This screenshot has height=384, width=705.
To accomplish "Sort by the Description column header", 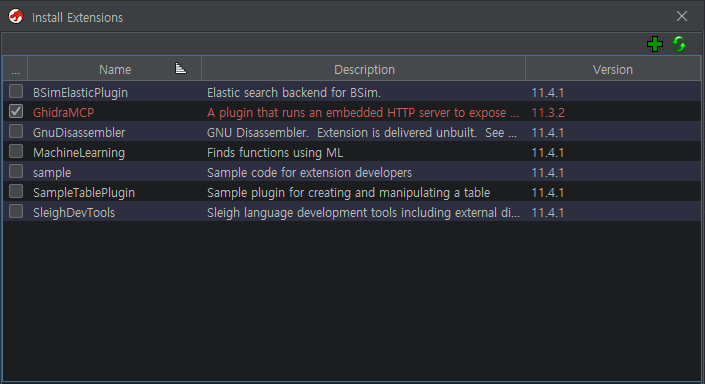I will coord(364,69).
